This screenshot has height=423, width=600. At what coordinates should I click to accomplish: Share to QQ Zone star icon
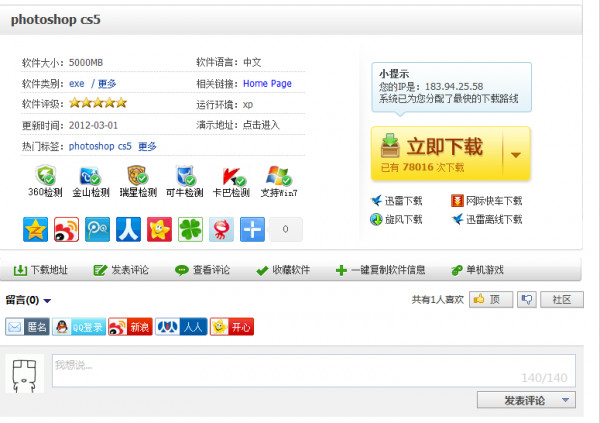(35, 229)
